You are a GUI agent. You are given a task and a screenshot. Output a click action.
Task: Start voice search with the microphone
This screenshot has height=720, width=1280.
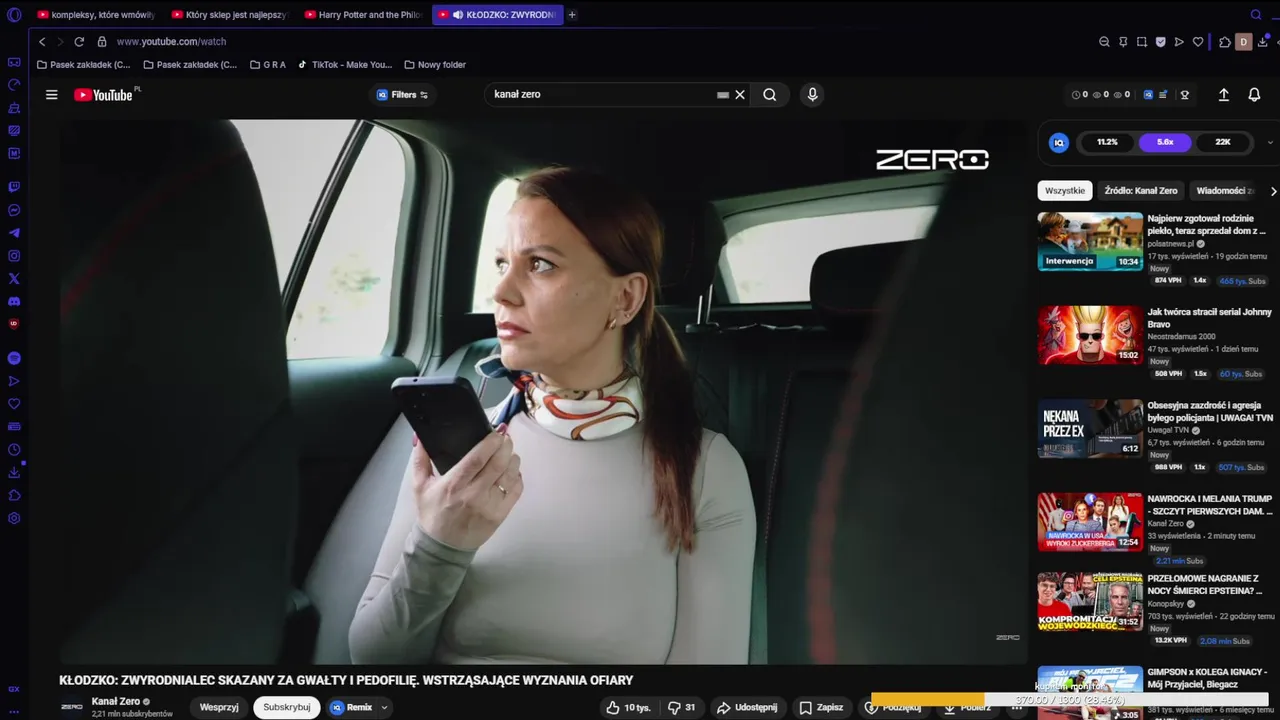(x=812, y=95)
